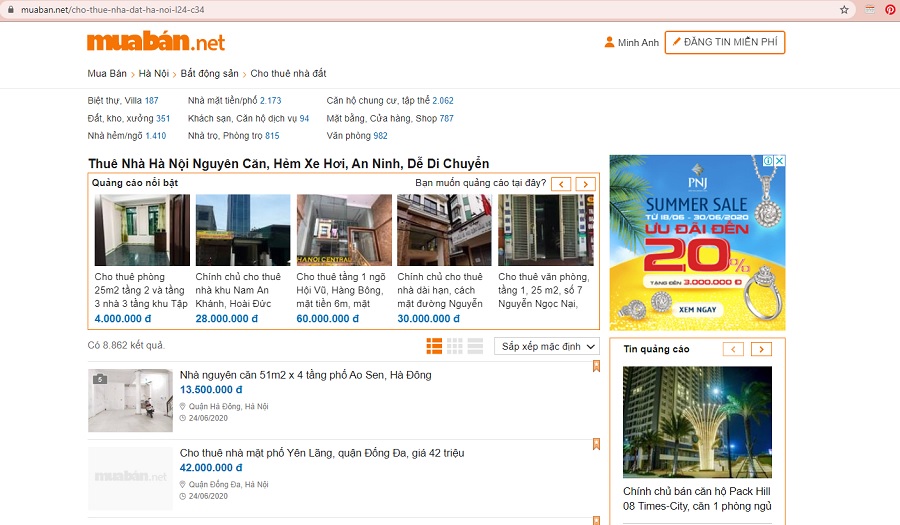Open Nguyễn Ngọc Nại office photo
900x525 pixels.
pyautogui.click(x=545, y=230)
